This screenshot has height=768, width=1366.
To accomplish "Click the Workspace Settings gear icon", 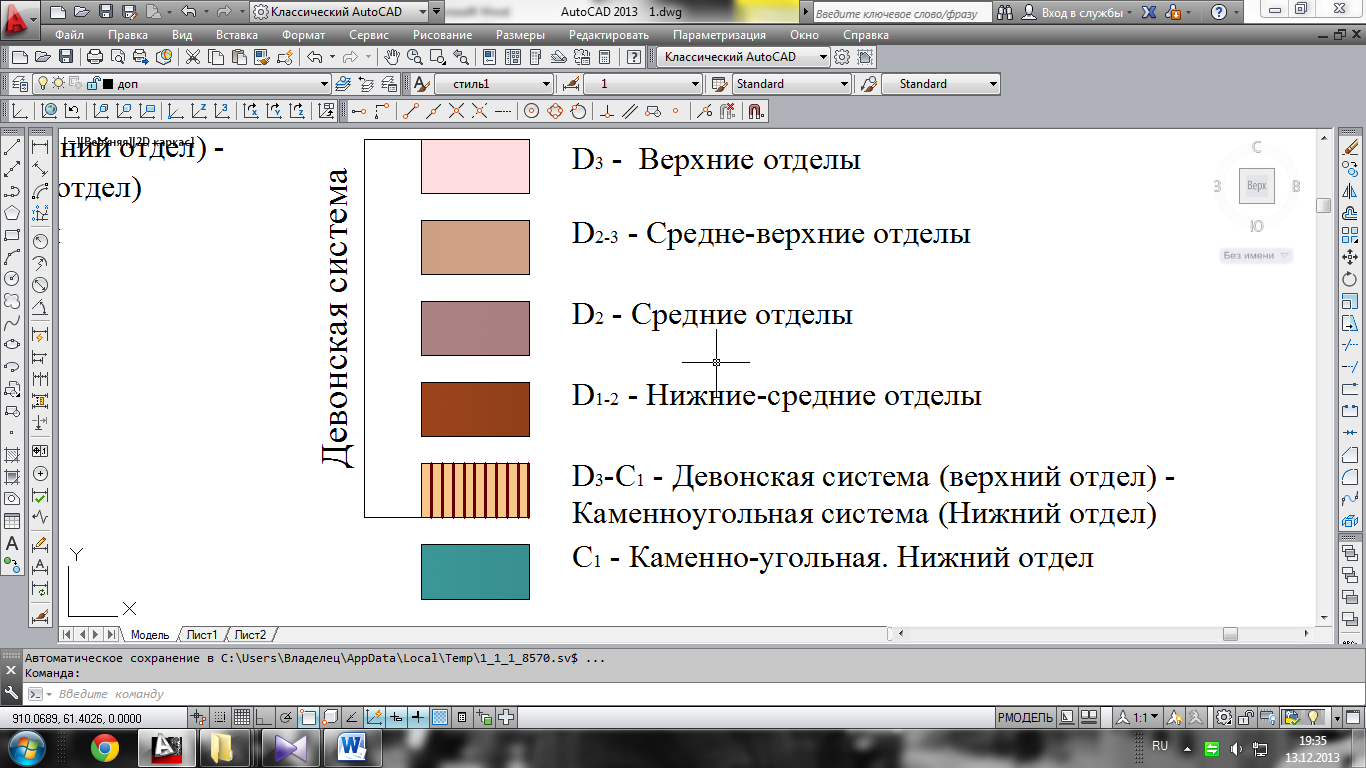I will click(842, 57).
